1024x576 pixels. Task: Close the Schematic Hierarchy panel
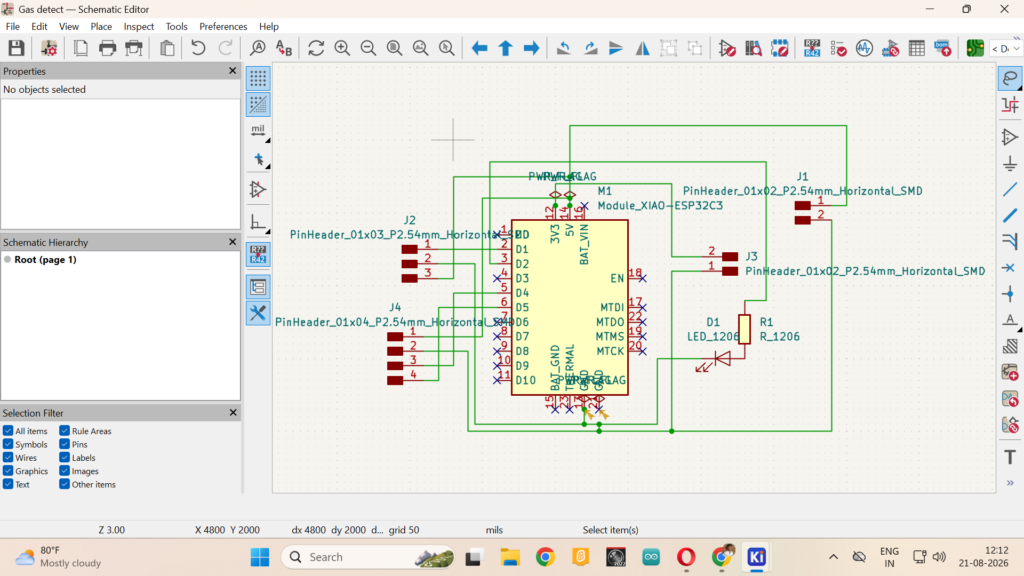[232, 242]
